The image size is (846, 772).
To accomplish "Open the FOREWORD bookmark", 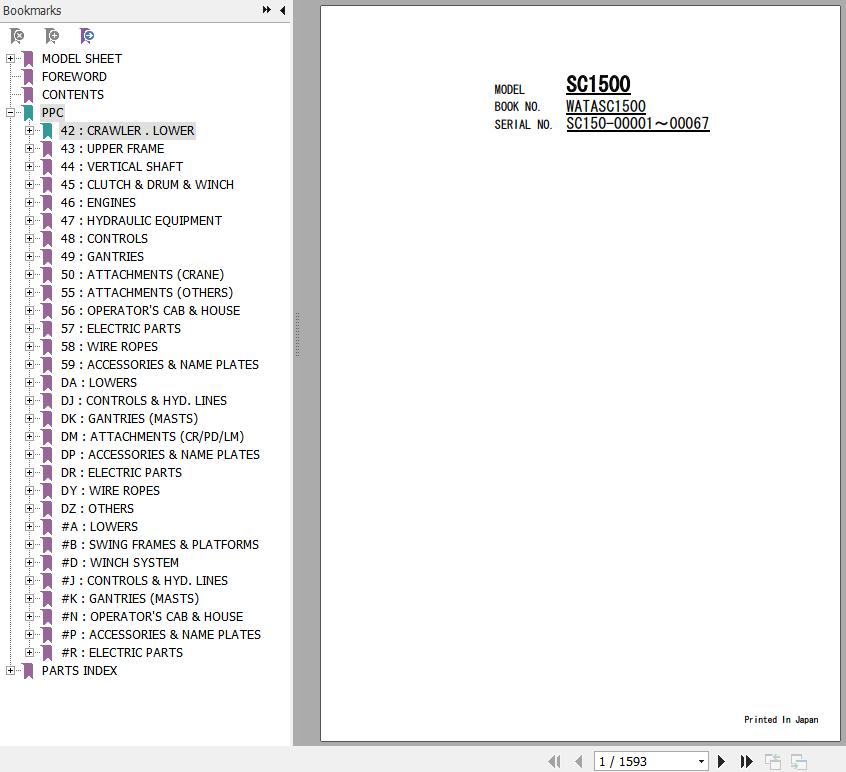I will (74, 77).
